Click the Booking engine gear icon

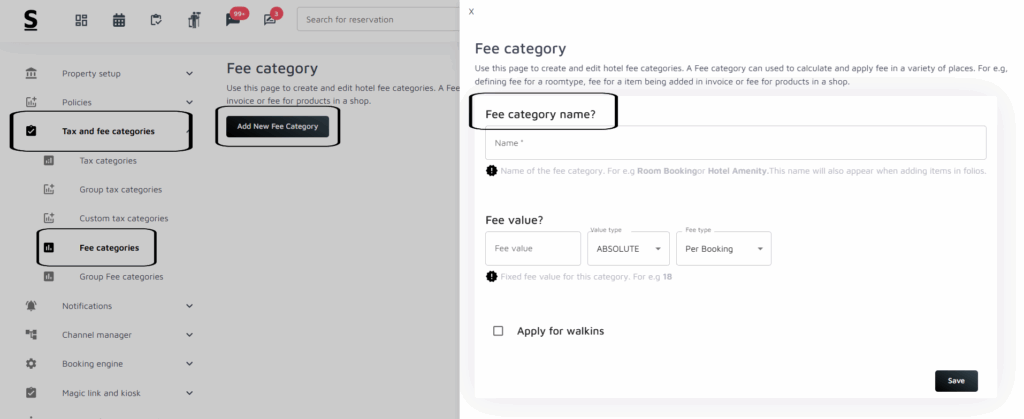tap(31, 364)
